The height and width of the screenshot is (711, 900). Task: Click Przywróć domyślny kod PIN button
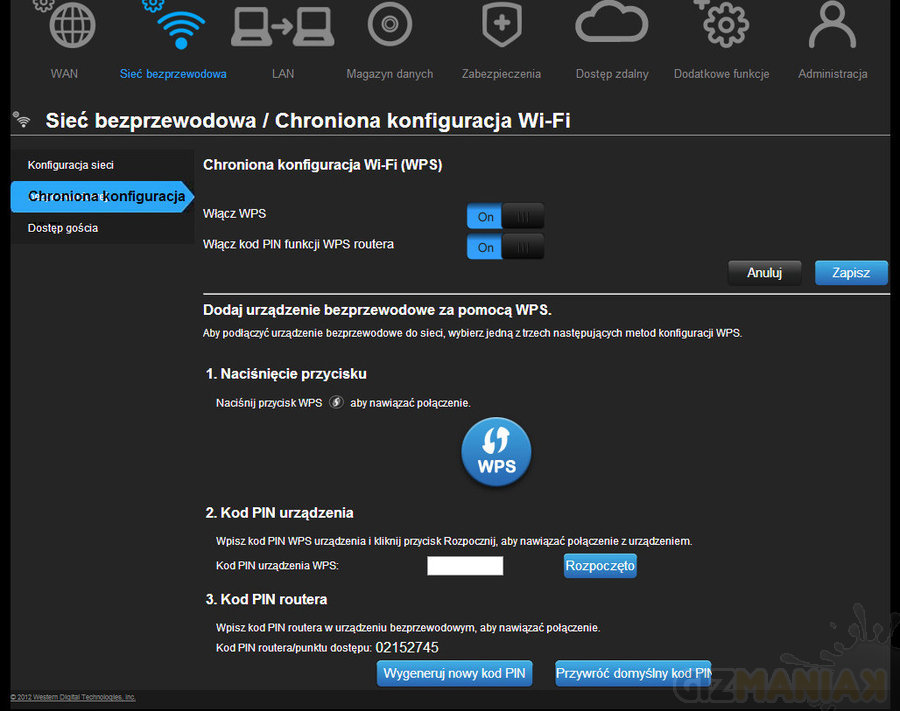tap(633, 673)
